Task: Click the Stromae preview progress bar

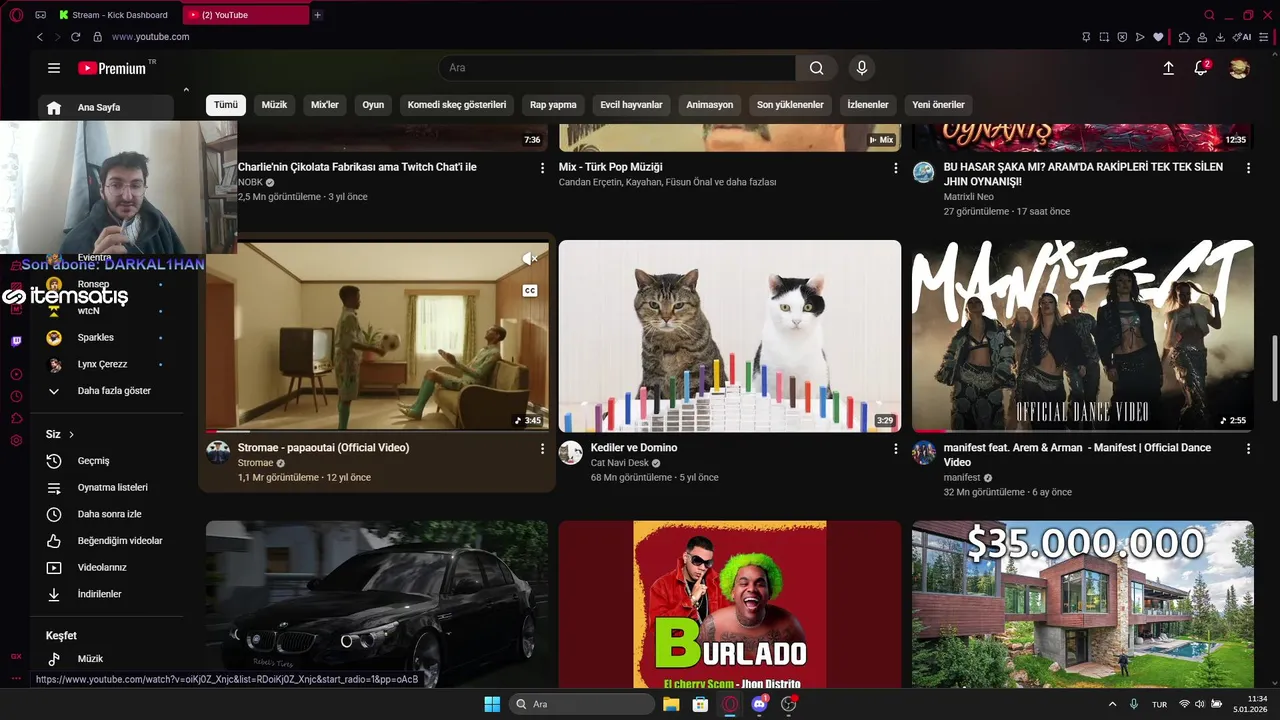Action: tap(377, 431)
